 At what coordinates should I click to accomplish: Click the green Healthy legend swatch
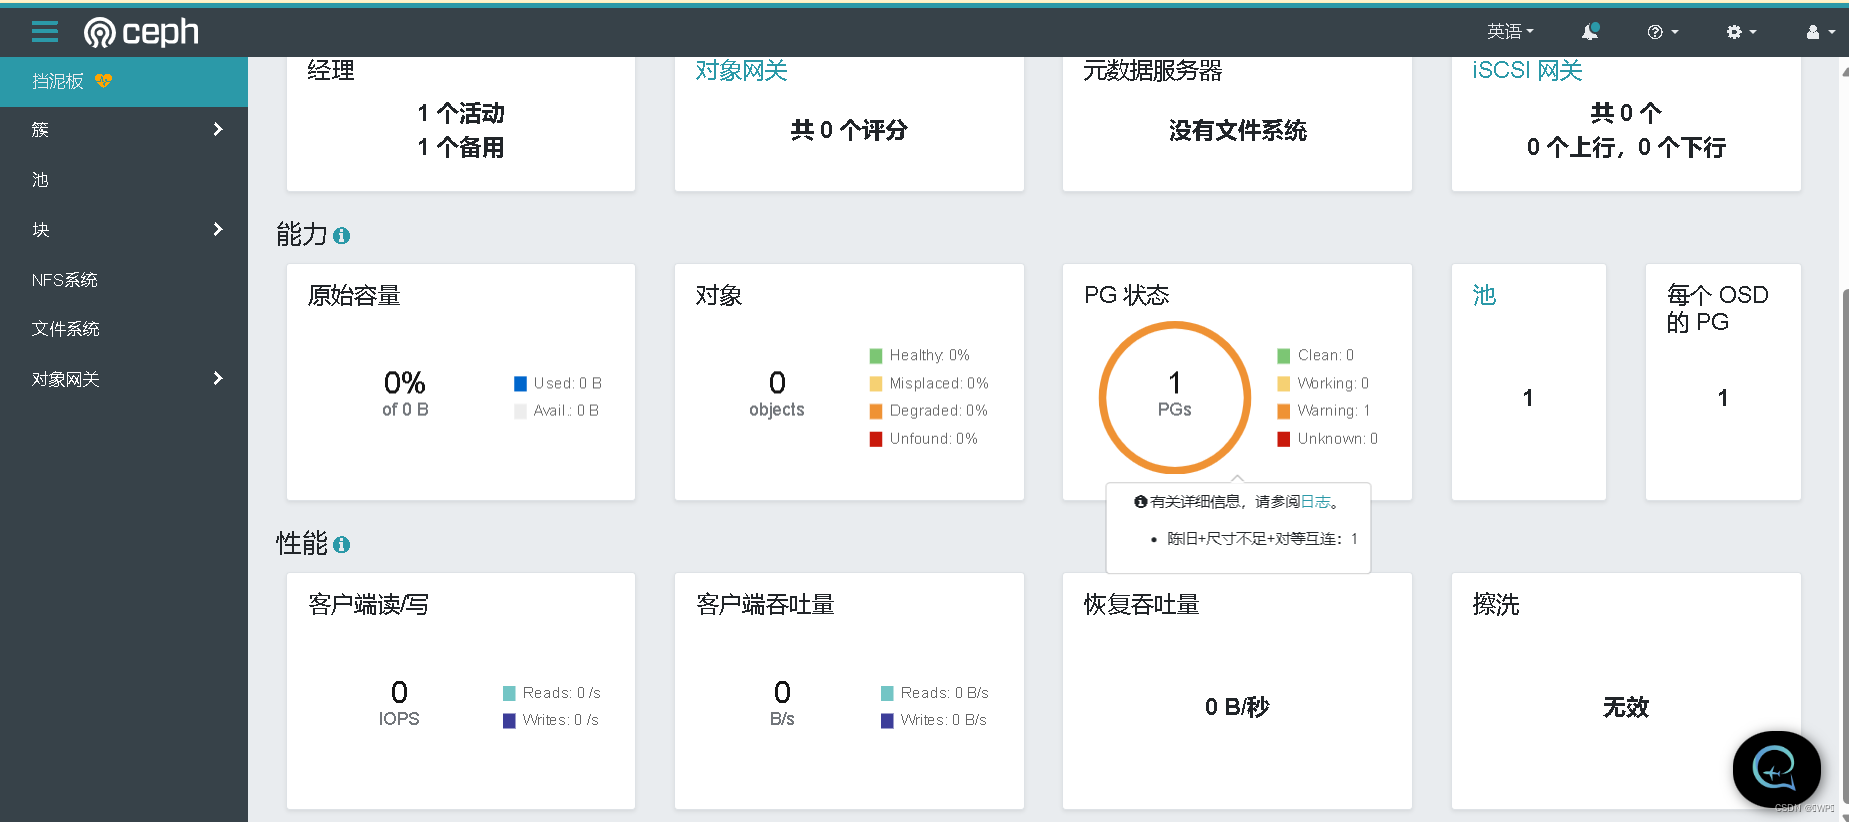click(x=876, y=356)
